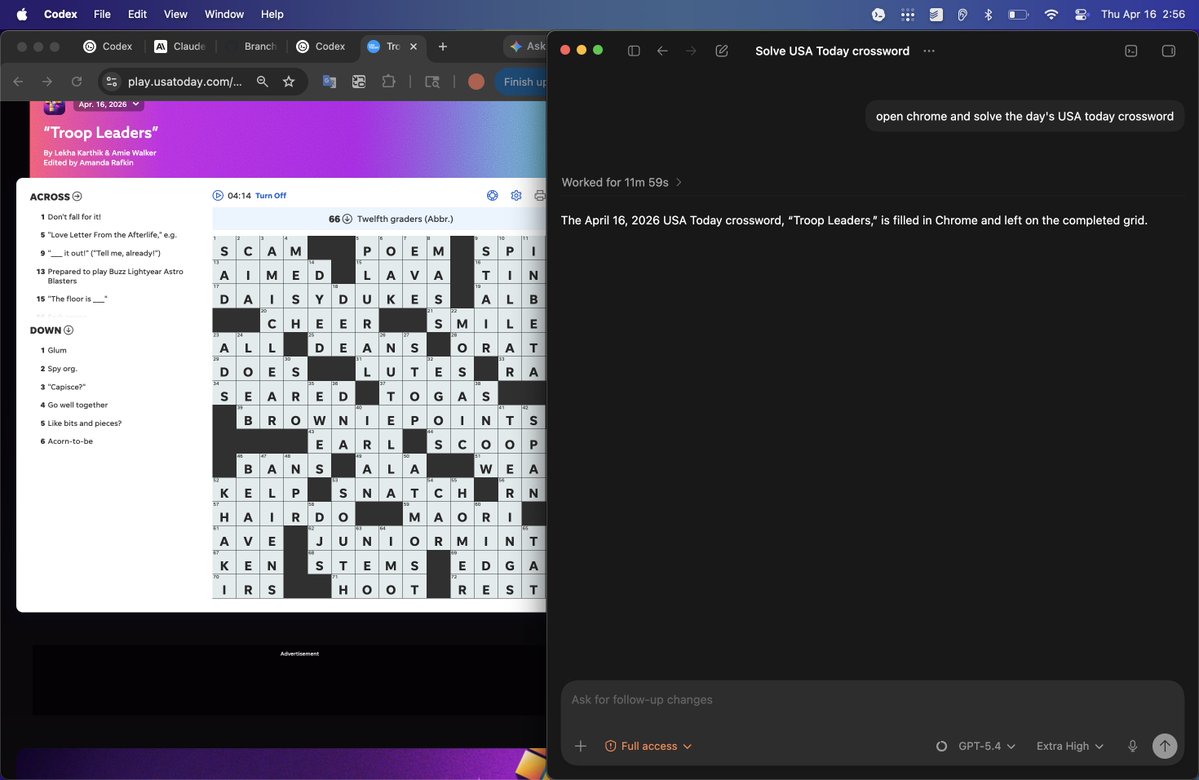Select down clue 1 Glum
1199x780 pixels.
(54, 350)
